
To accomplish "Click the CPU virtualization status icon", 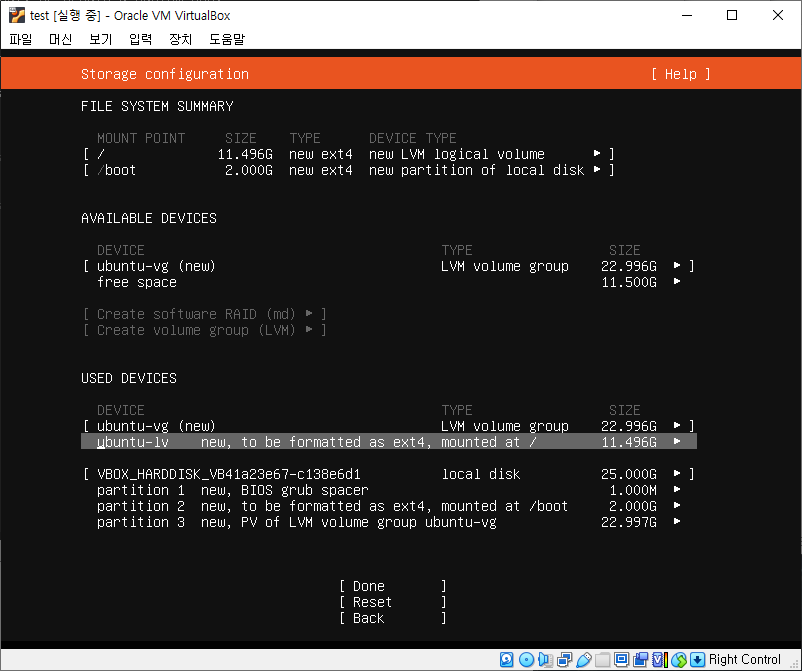I will pyautogui.click(x=659, y=659).
